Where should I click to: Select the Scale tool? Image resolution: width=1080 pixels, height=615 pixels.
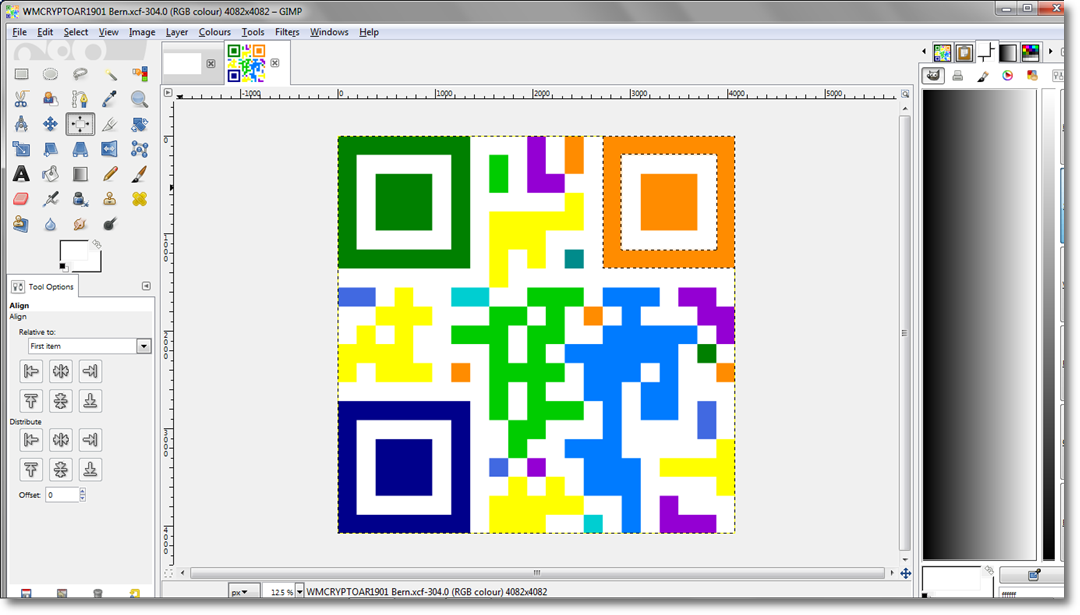click(x=21, y=149)
